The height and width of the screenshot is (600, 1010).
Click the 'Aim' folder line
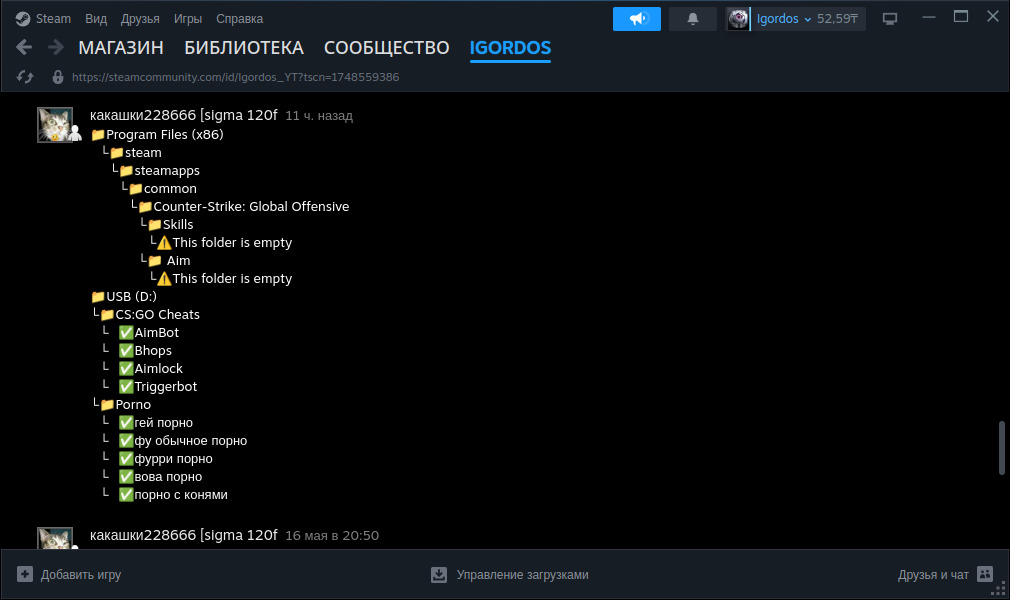[x=169, y=261]
